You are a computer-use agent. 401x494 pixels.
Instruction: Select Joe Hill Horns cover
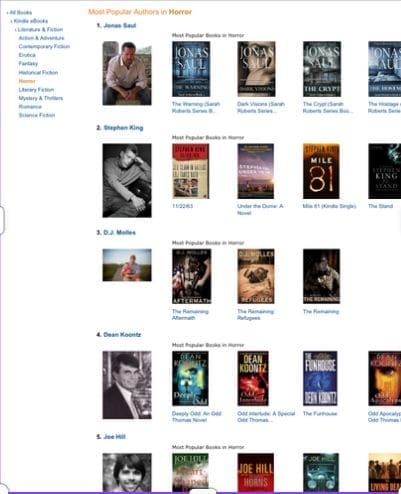(x=256, y=473)
